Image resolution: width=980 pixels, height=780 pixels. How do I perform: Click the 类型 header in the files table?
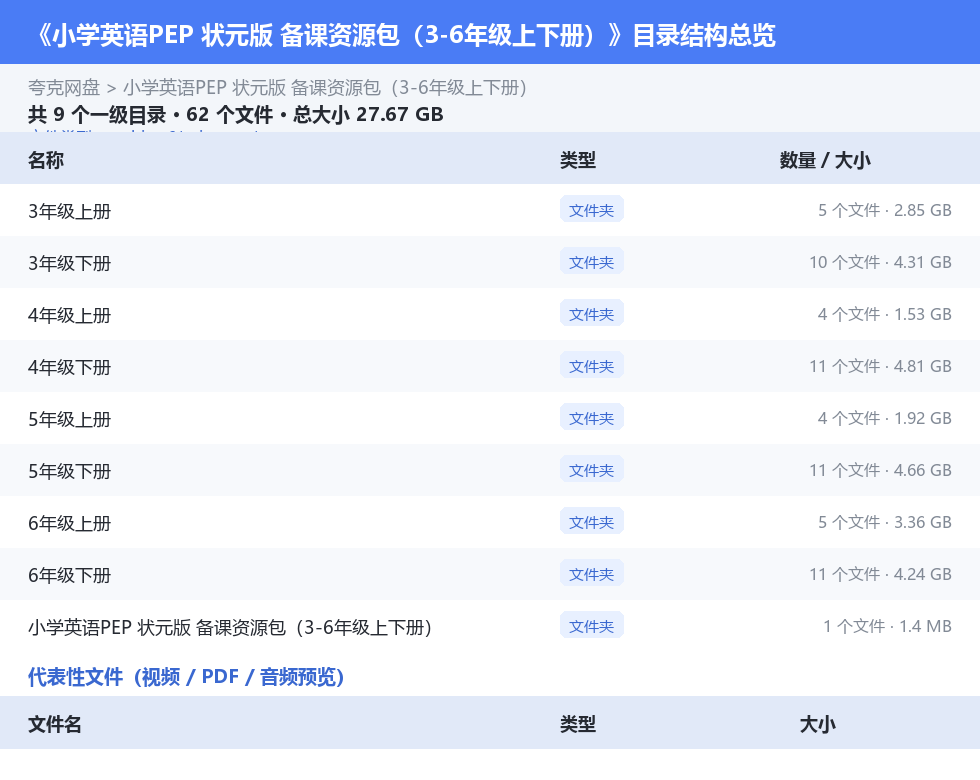pos(578,724)
